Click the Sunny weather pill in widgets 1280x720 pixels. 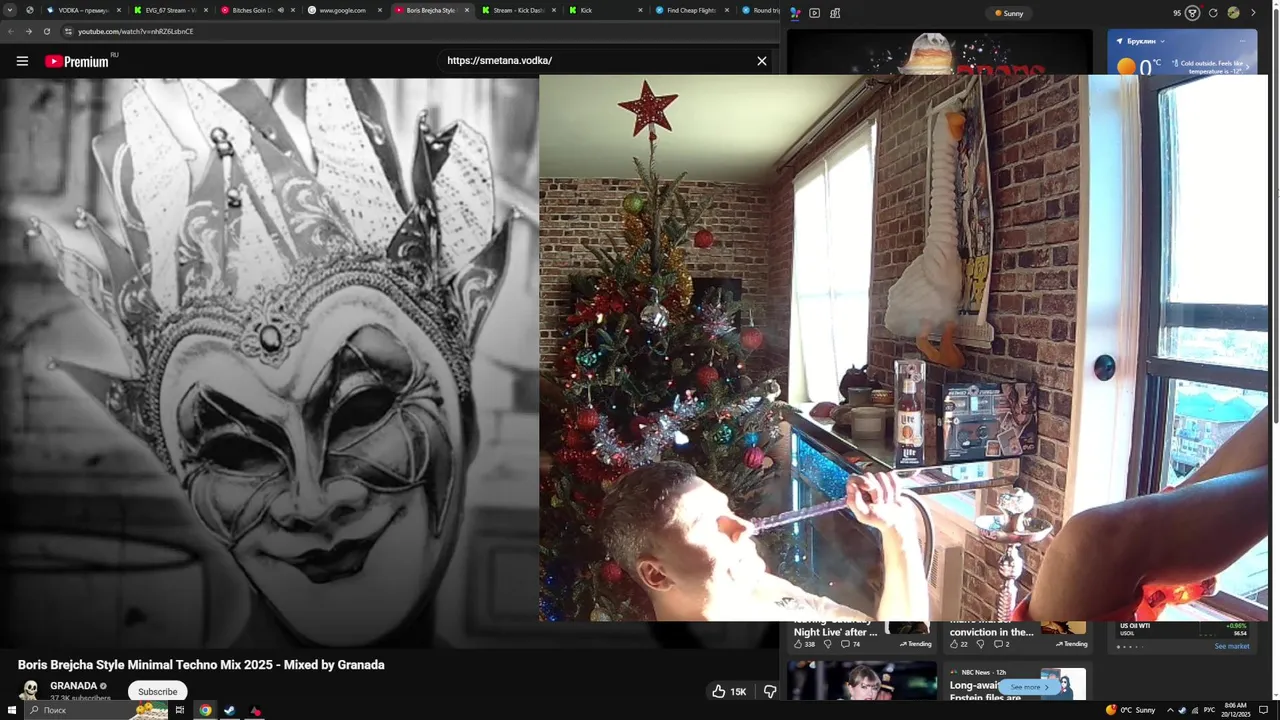[1009, 13]
